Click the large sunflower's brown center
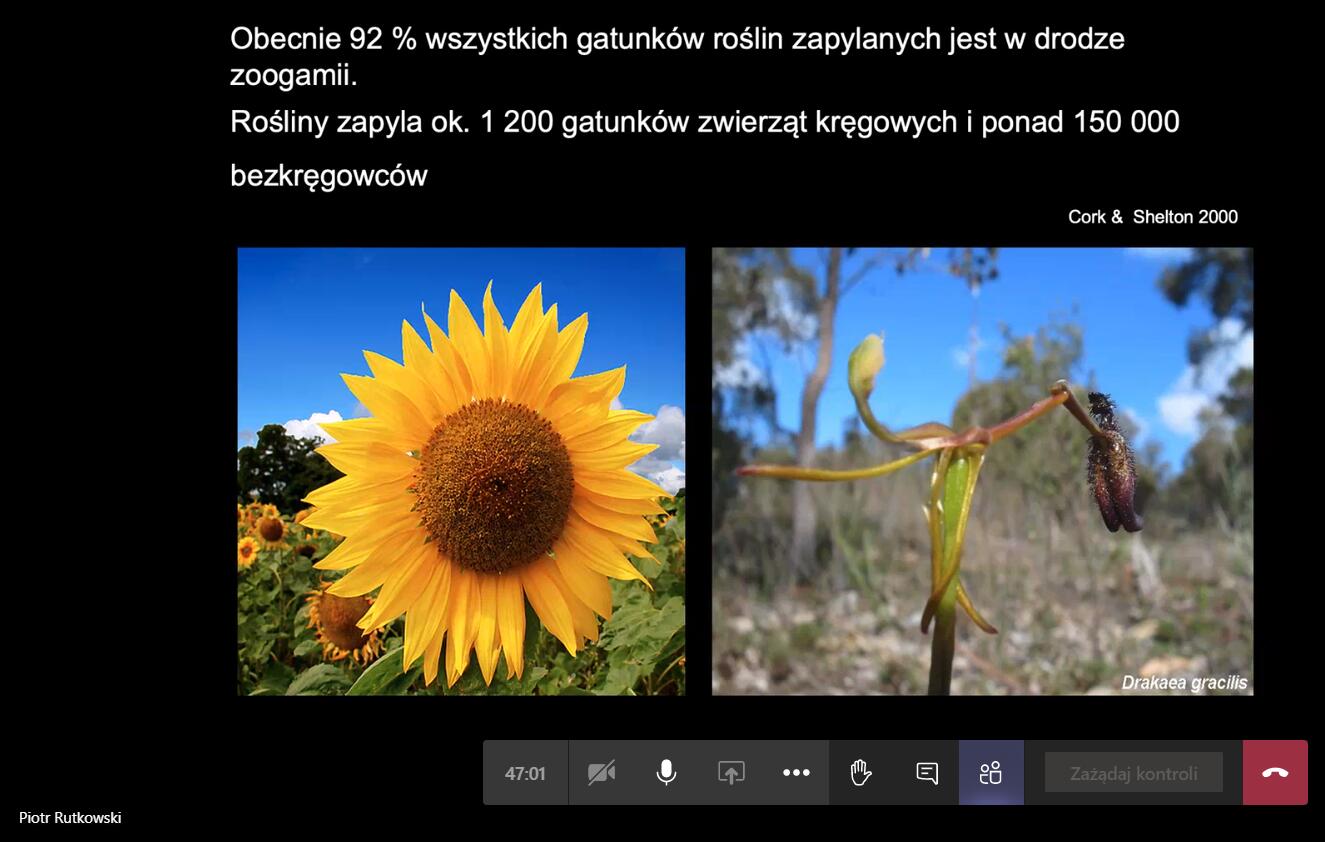The height and width of the screenshot is (842, 1325). [494, 485]
